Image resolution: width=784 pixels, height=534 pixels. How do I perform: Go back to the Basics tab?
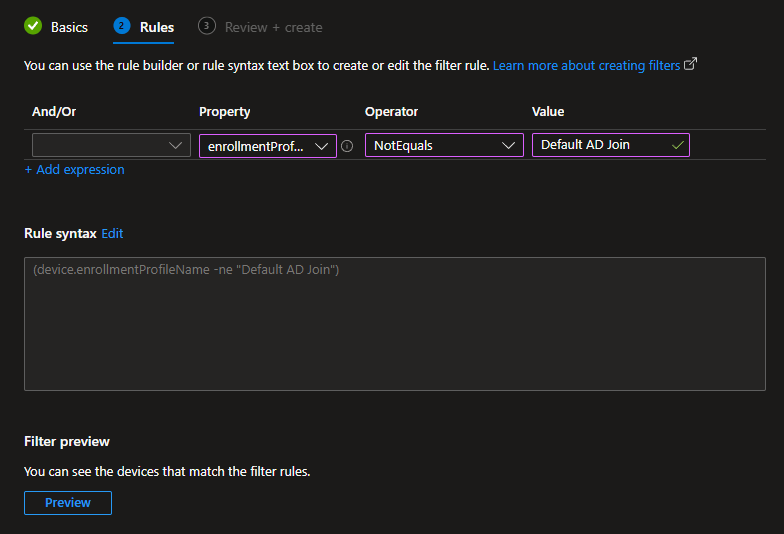[69, 27]
